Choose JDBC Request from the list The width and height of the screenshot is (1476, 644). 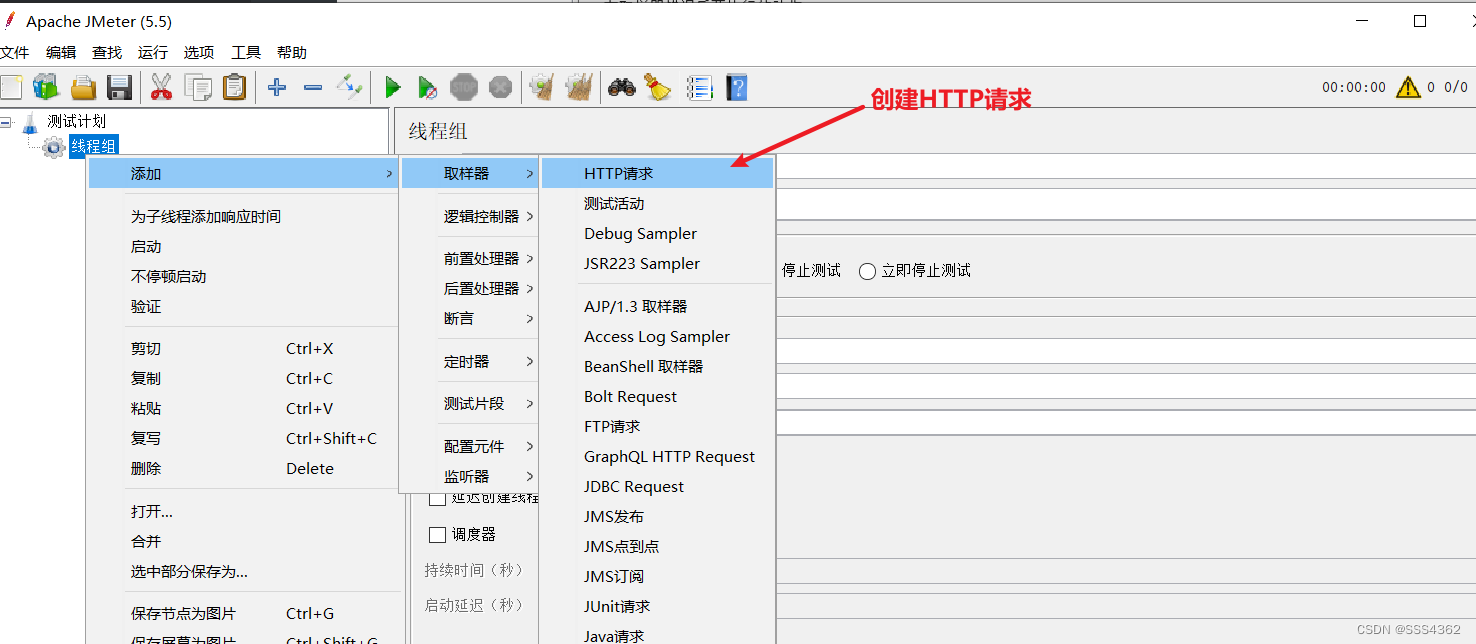coord(657,486)
